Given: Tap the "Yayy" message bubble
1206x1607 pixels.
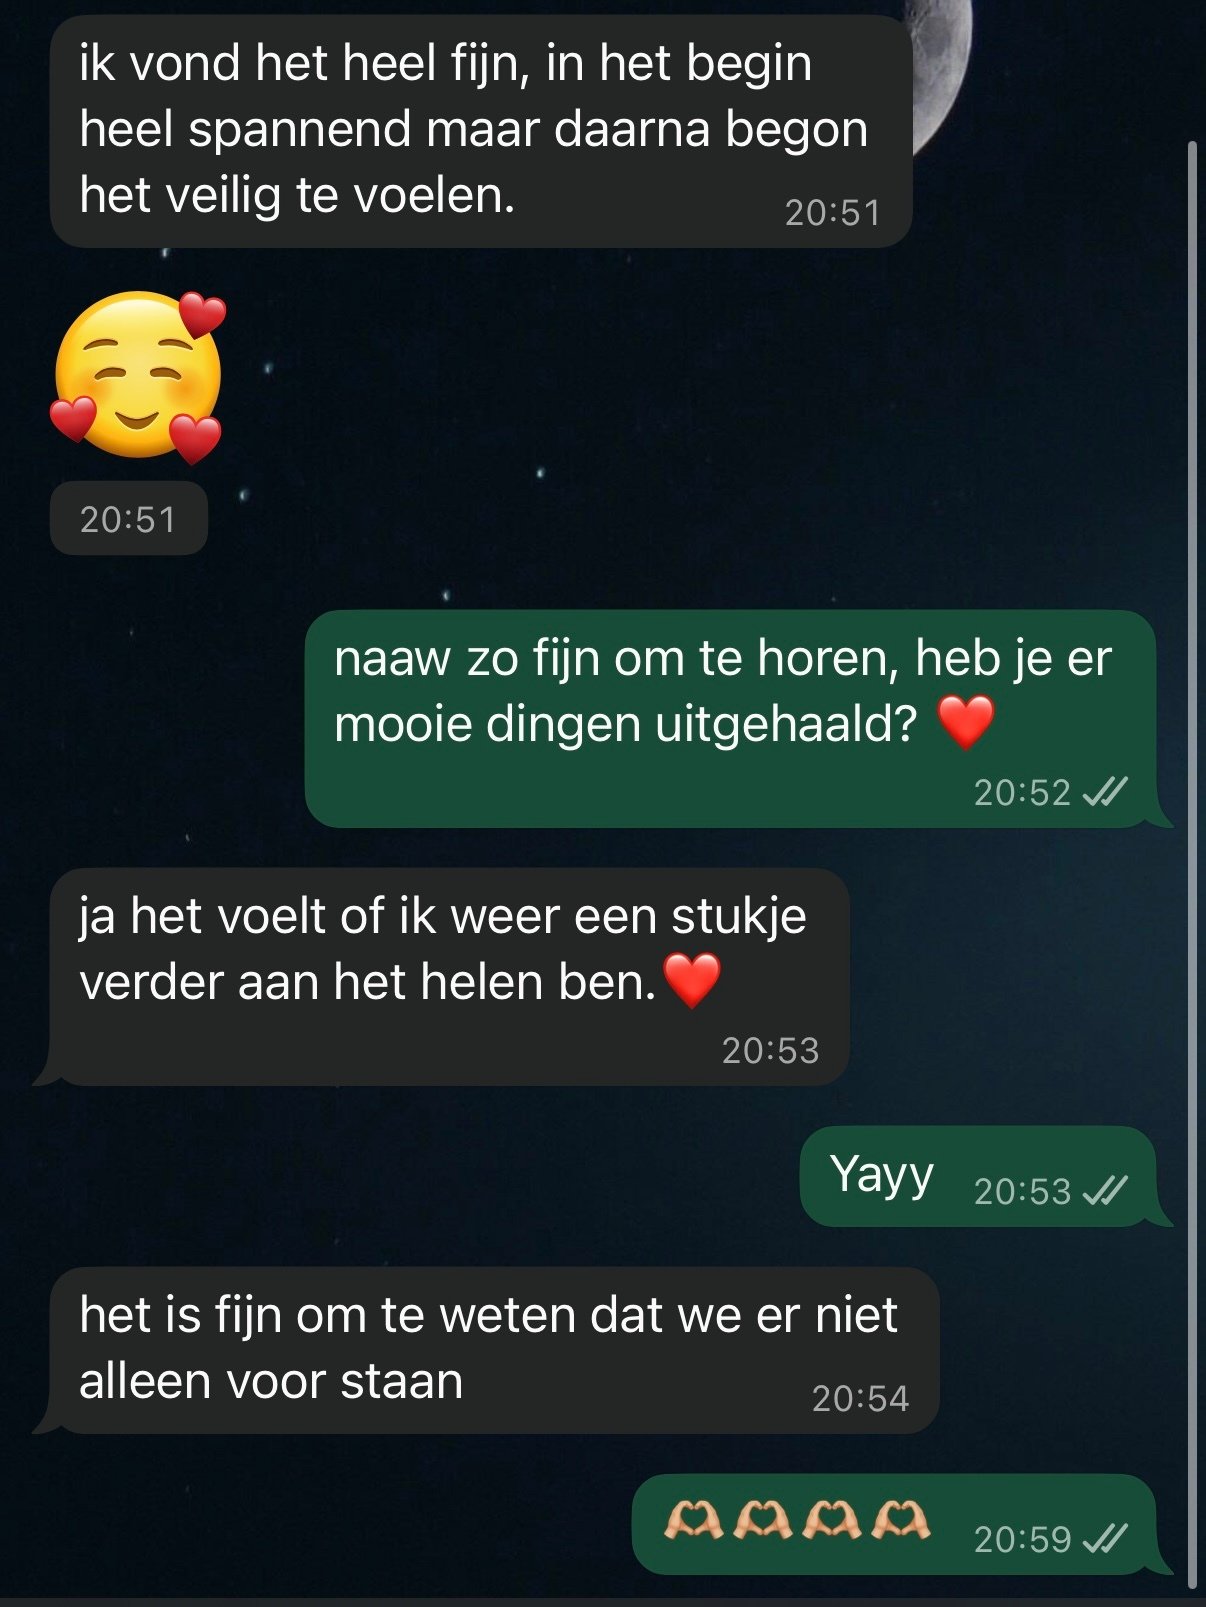Looking at the screenshot, I should coord(978,1176).
